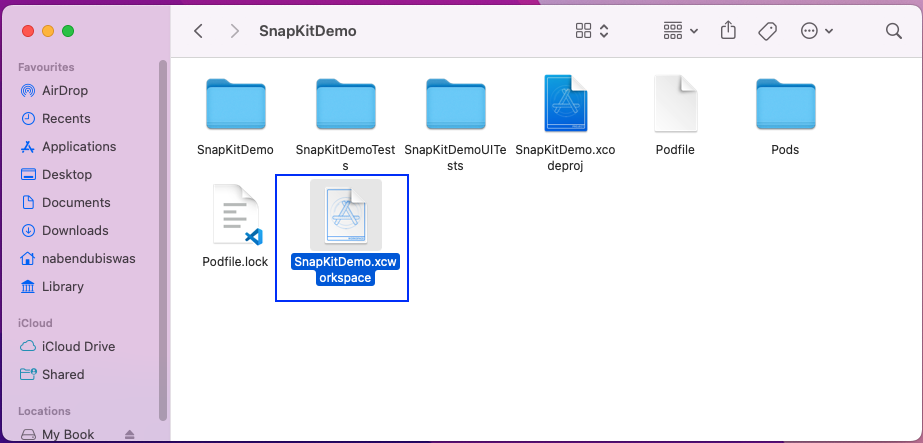Go forward with the right chevron
This screenshot has width=923, height=443.
pyautogui.click(x=235, y=31)
